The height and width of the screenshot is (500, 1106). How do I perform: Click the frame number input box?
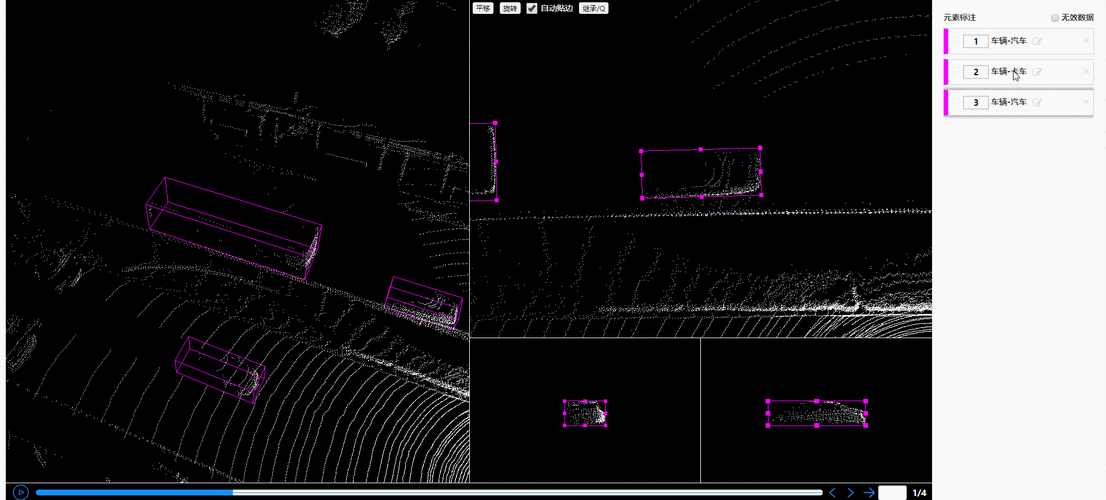[x=891, y=492]
